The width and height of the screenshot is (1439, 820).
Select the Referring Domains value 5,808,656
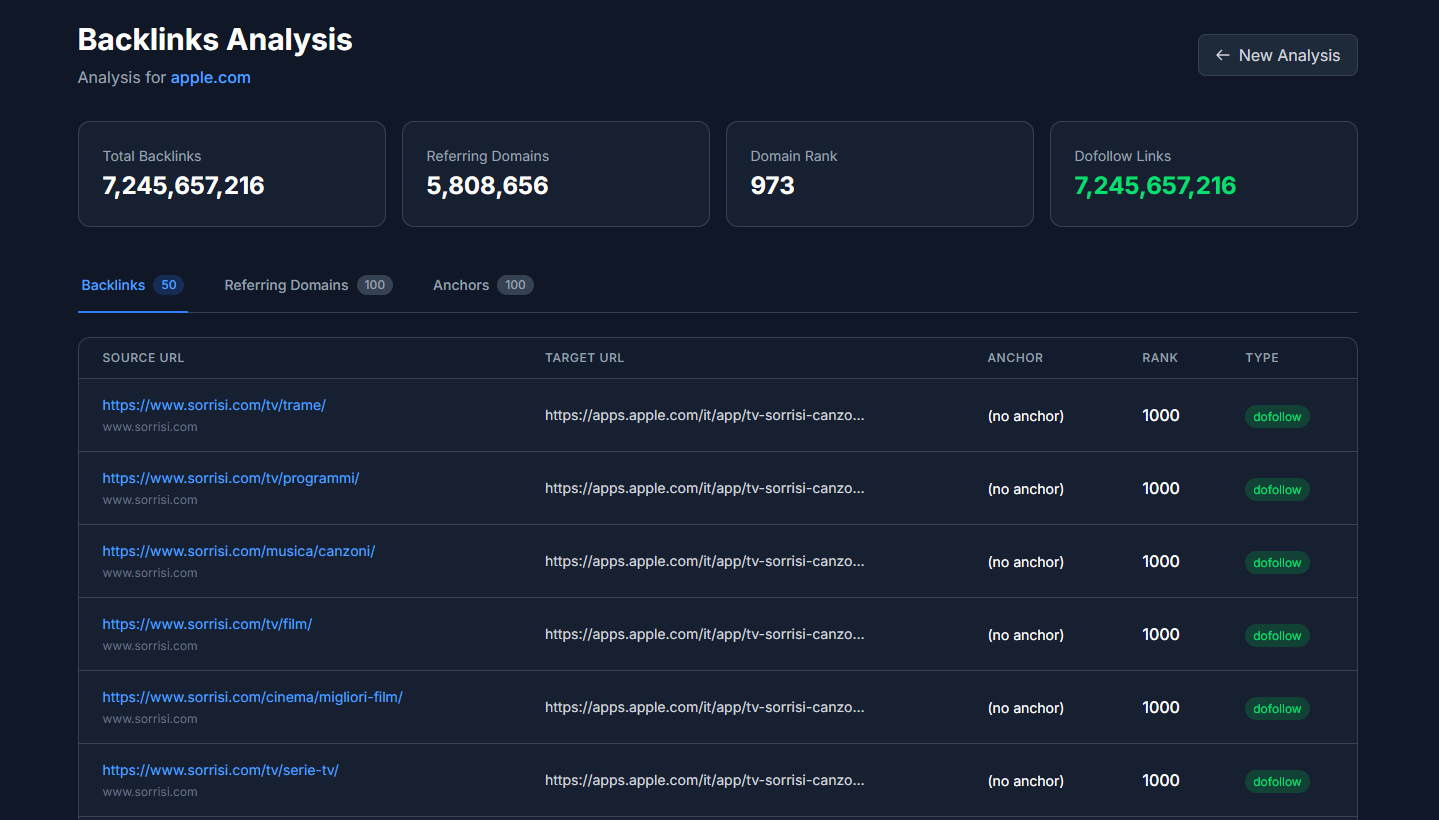pos(487,186)
